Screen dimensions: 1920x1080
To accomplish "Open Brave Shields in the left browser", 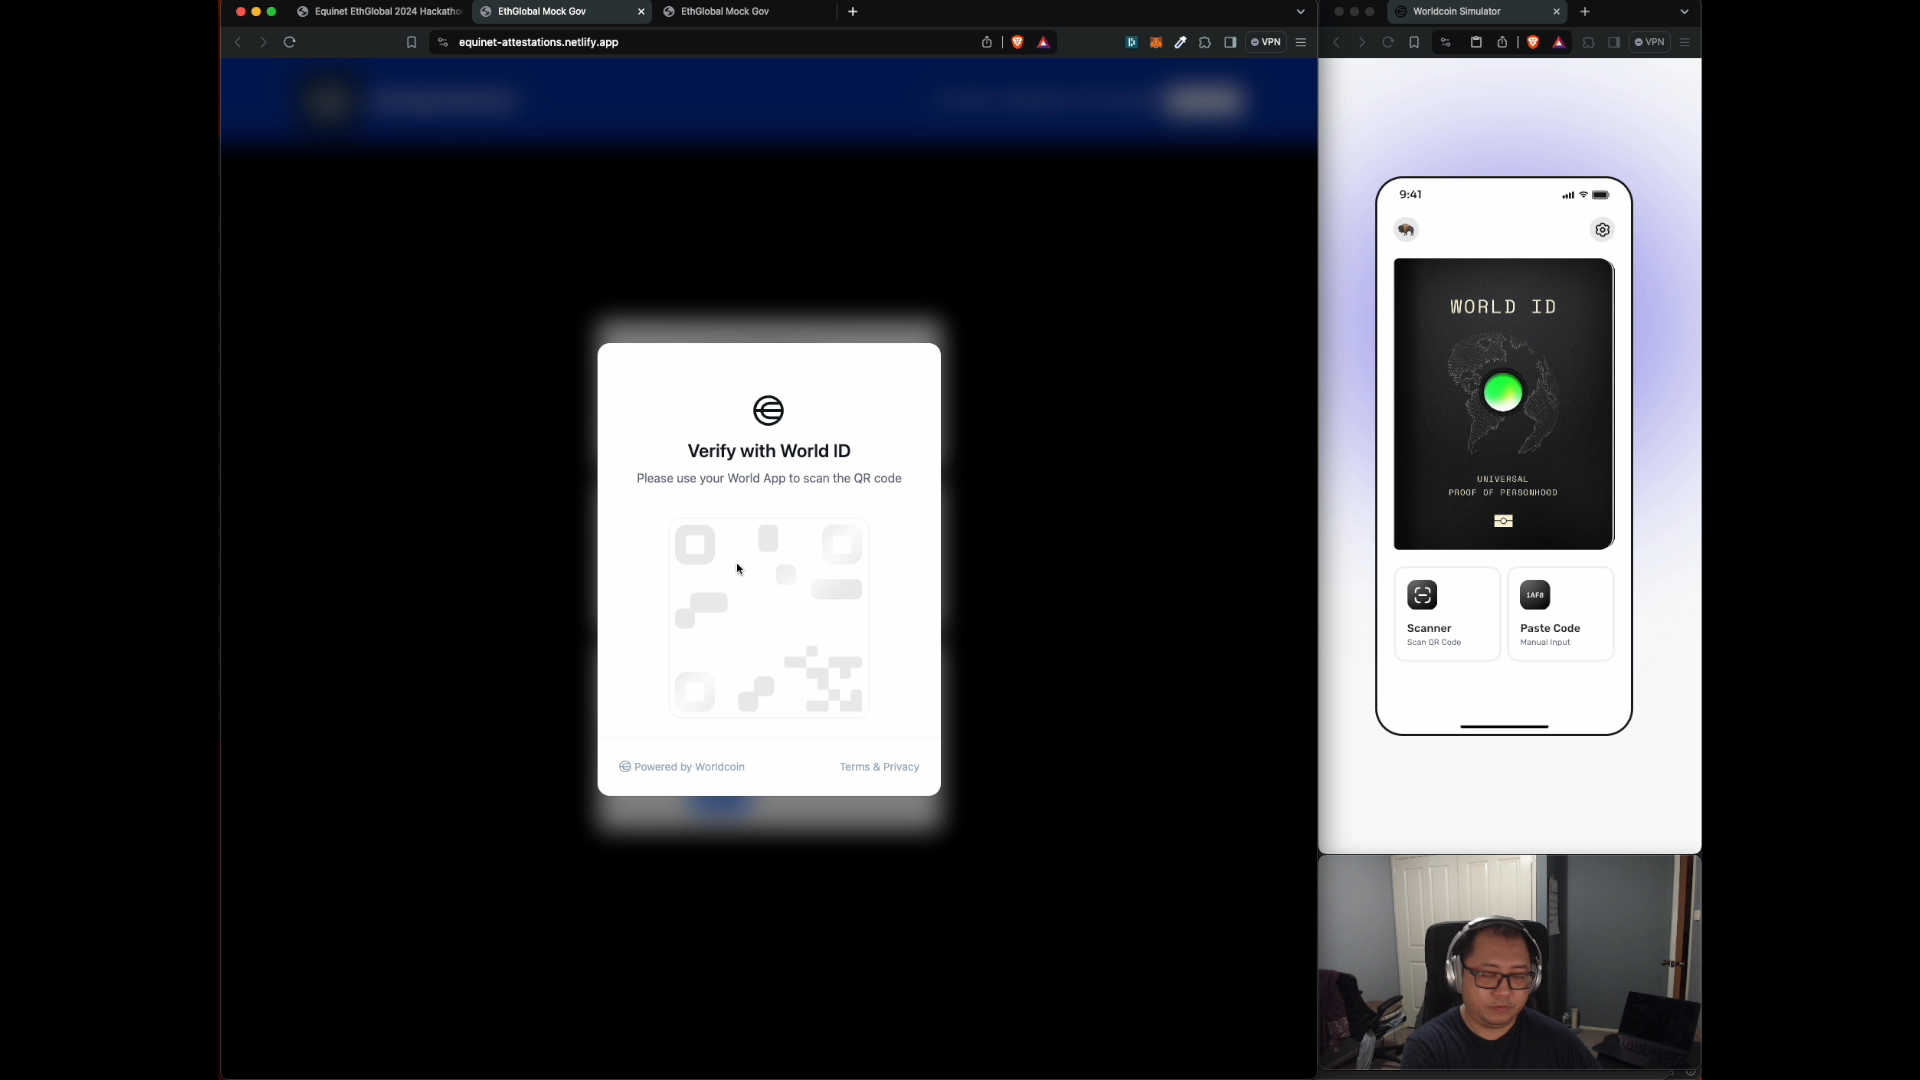I will tap(1018, 42).
